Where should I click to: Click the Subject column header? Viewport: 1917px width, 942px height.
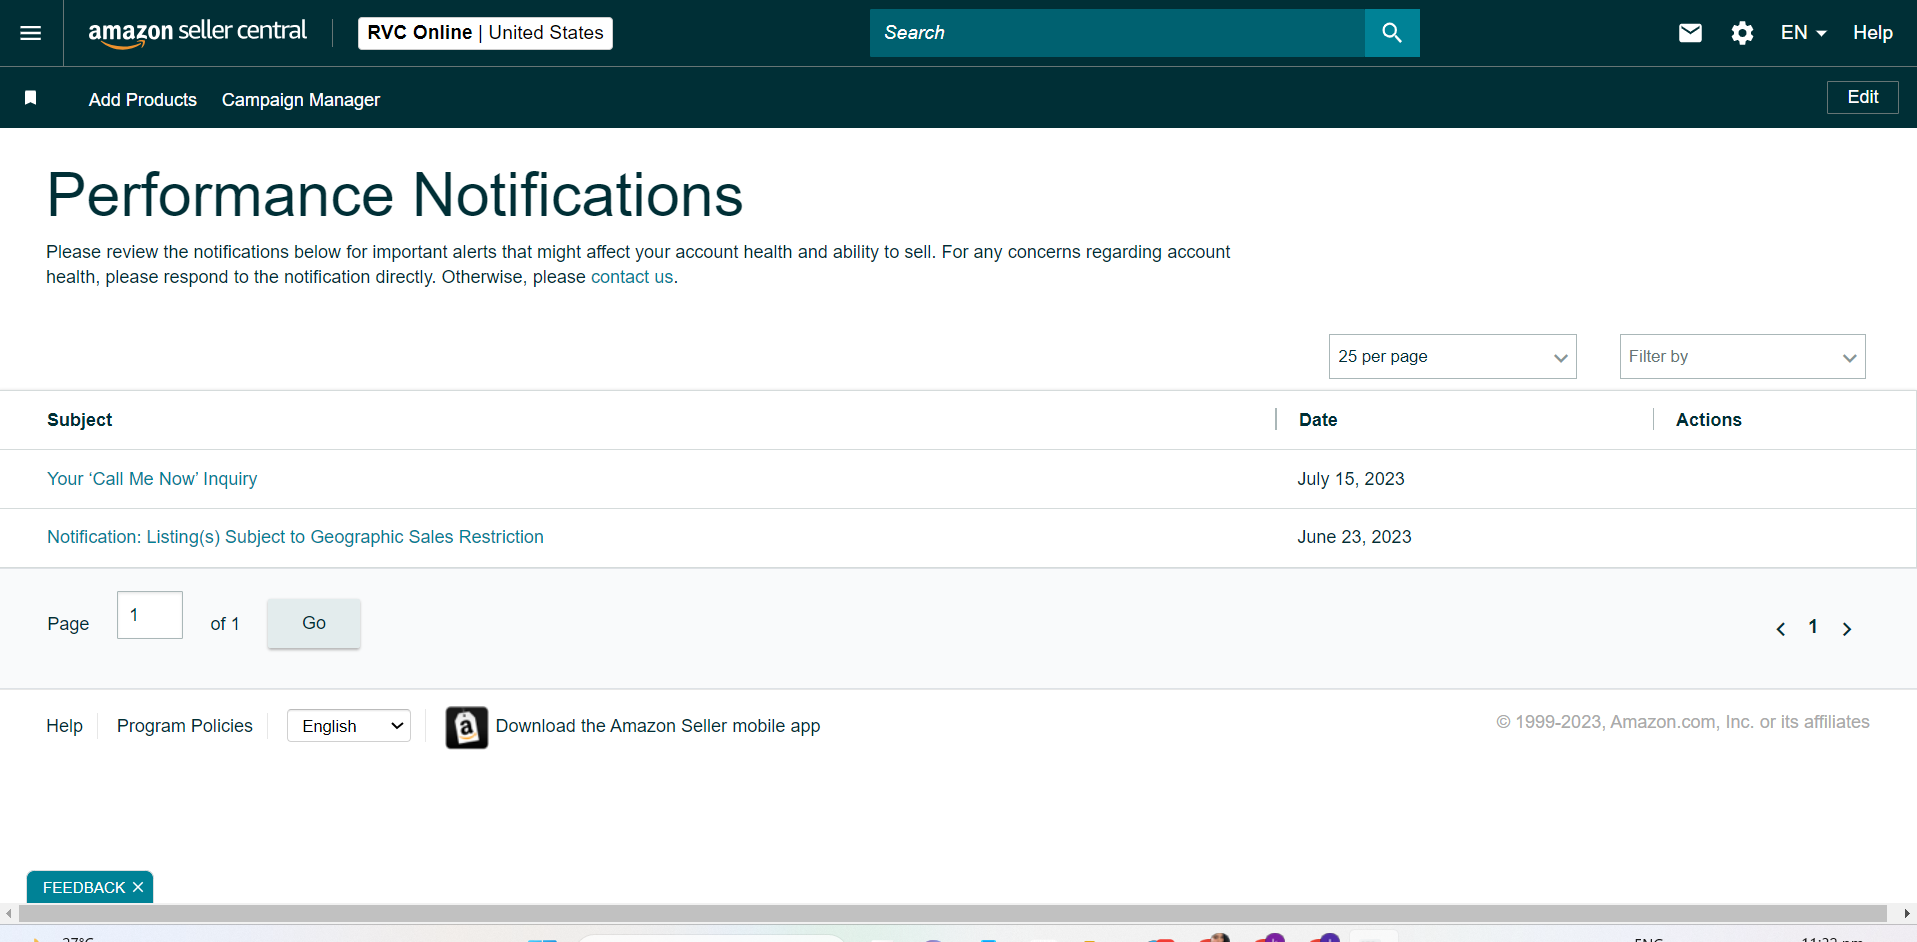(80, 420)
